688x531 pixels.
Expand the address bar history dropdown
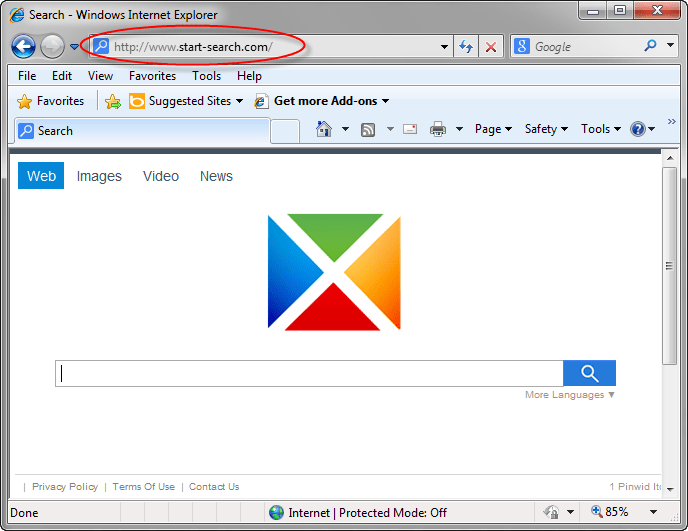(x=444, y=47)
